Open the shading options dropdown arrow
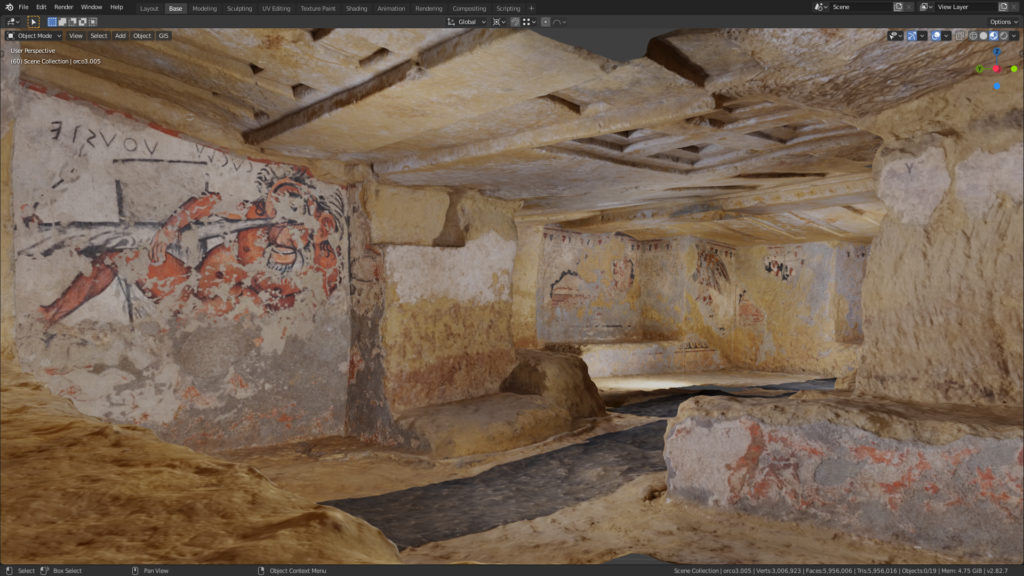 pos(1014,36)
